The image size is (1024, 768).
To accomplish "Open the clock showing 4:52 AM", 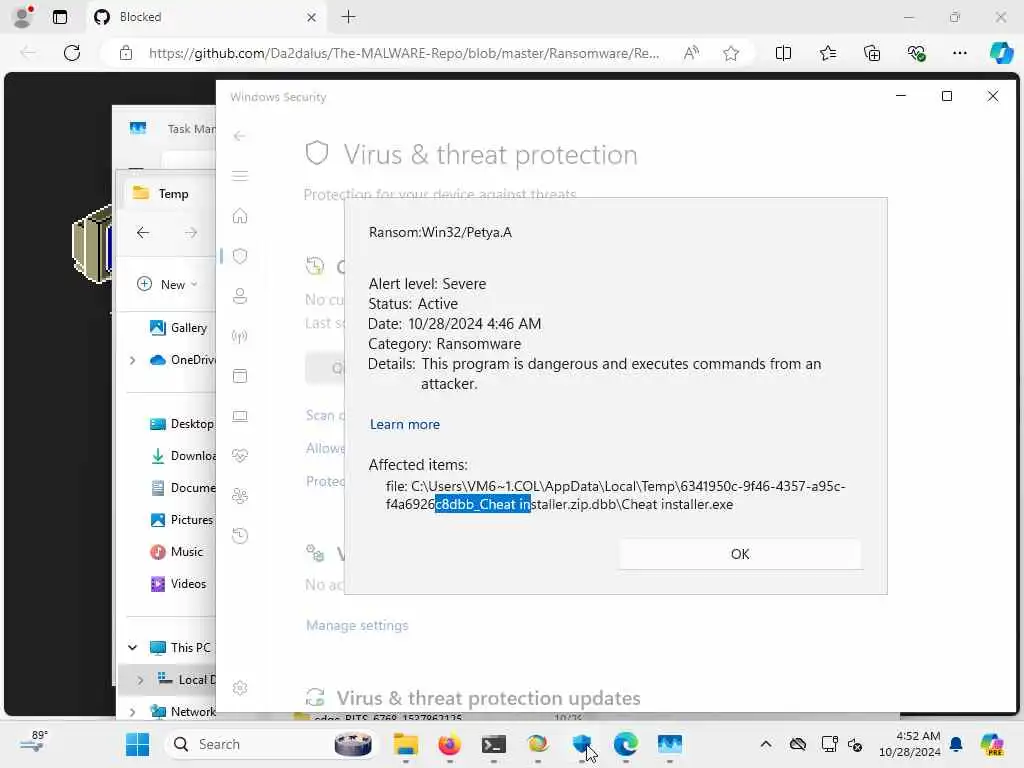I will click(x=910, y=744).
